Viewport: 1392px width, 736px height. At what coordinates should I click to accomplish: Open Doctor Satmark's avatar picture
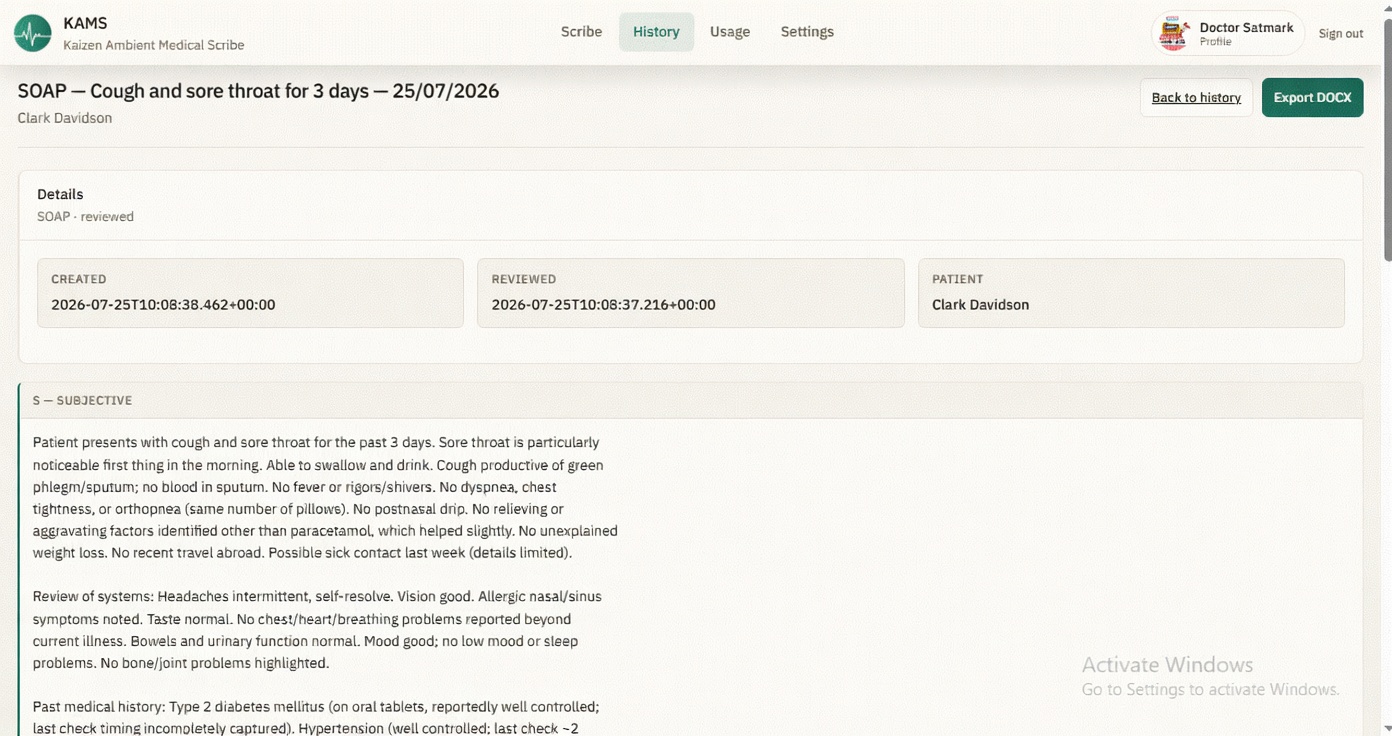click(1173, 33)
